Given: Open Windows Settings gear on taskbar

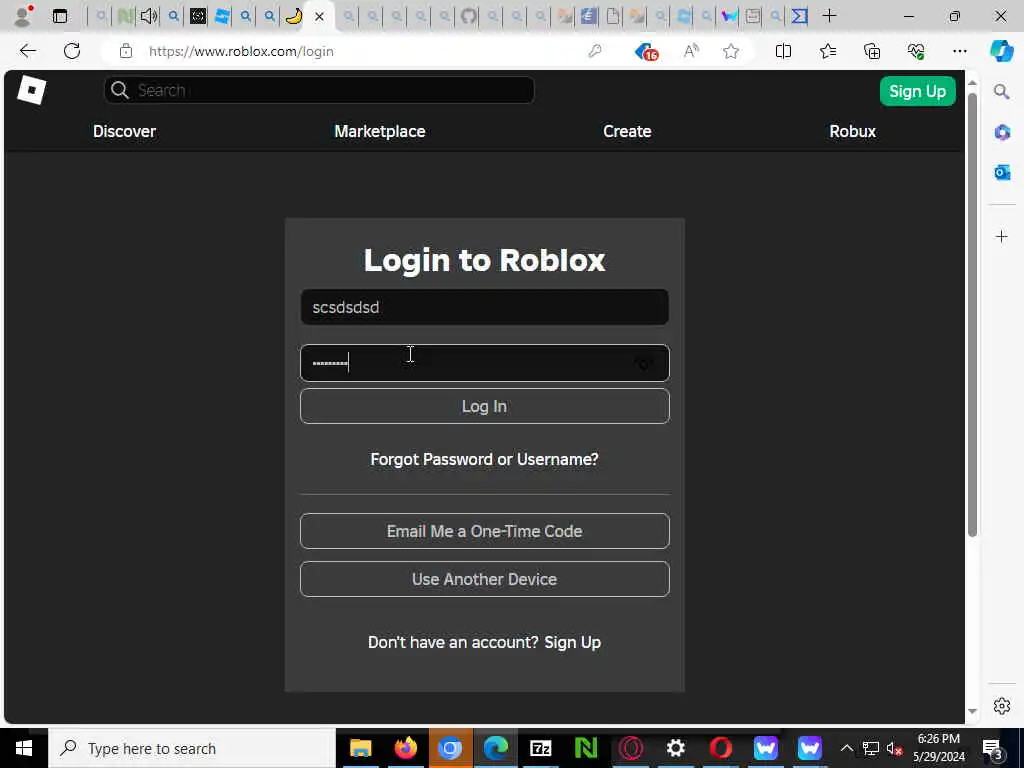Looking at the screenshot, I should [676, 748].
